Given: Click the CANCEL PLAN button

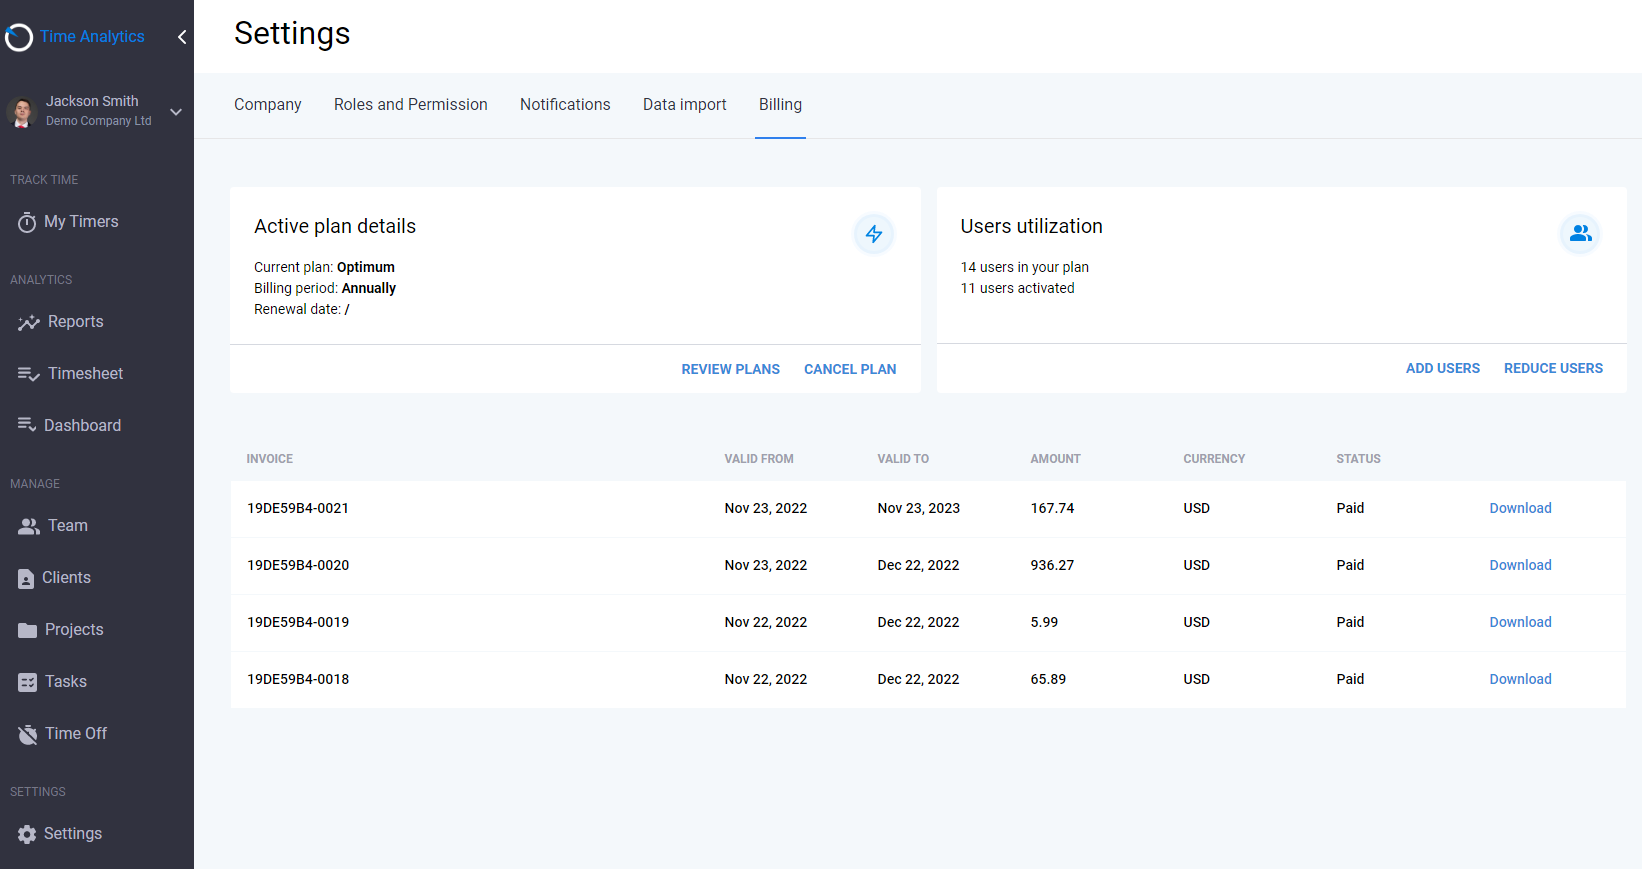Looking at the screenshot, I should point(850,369).
